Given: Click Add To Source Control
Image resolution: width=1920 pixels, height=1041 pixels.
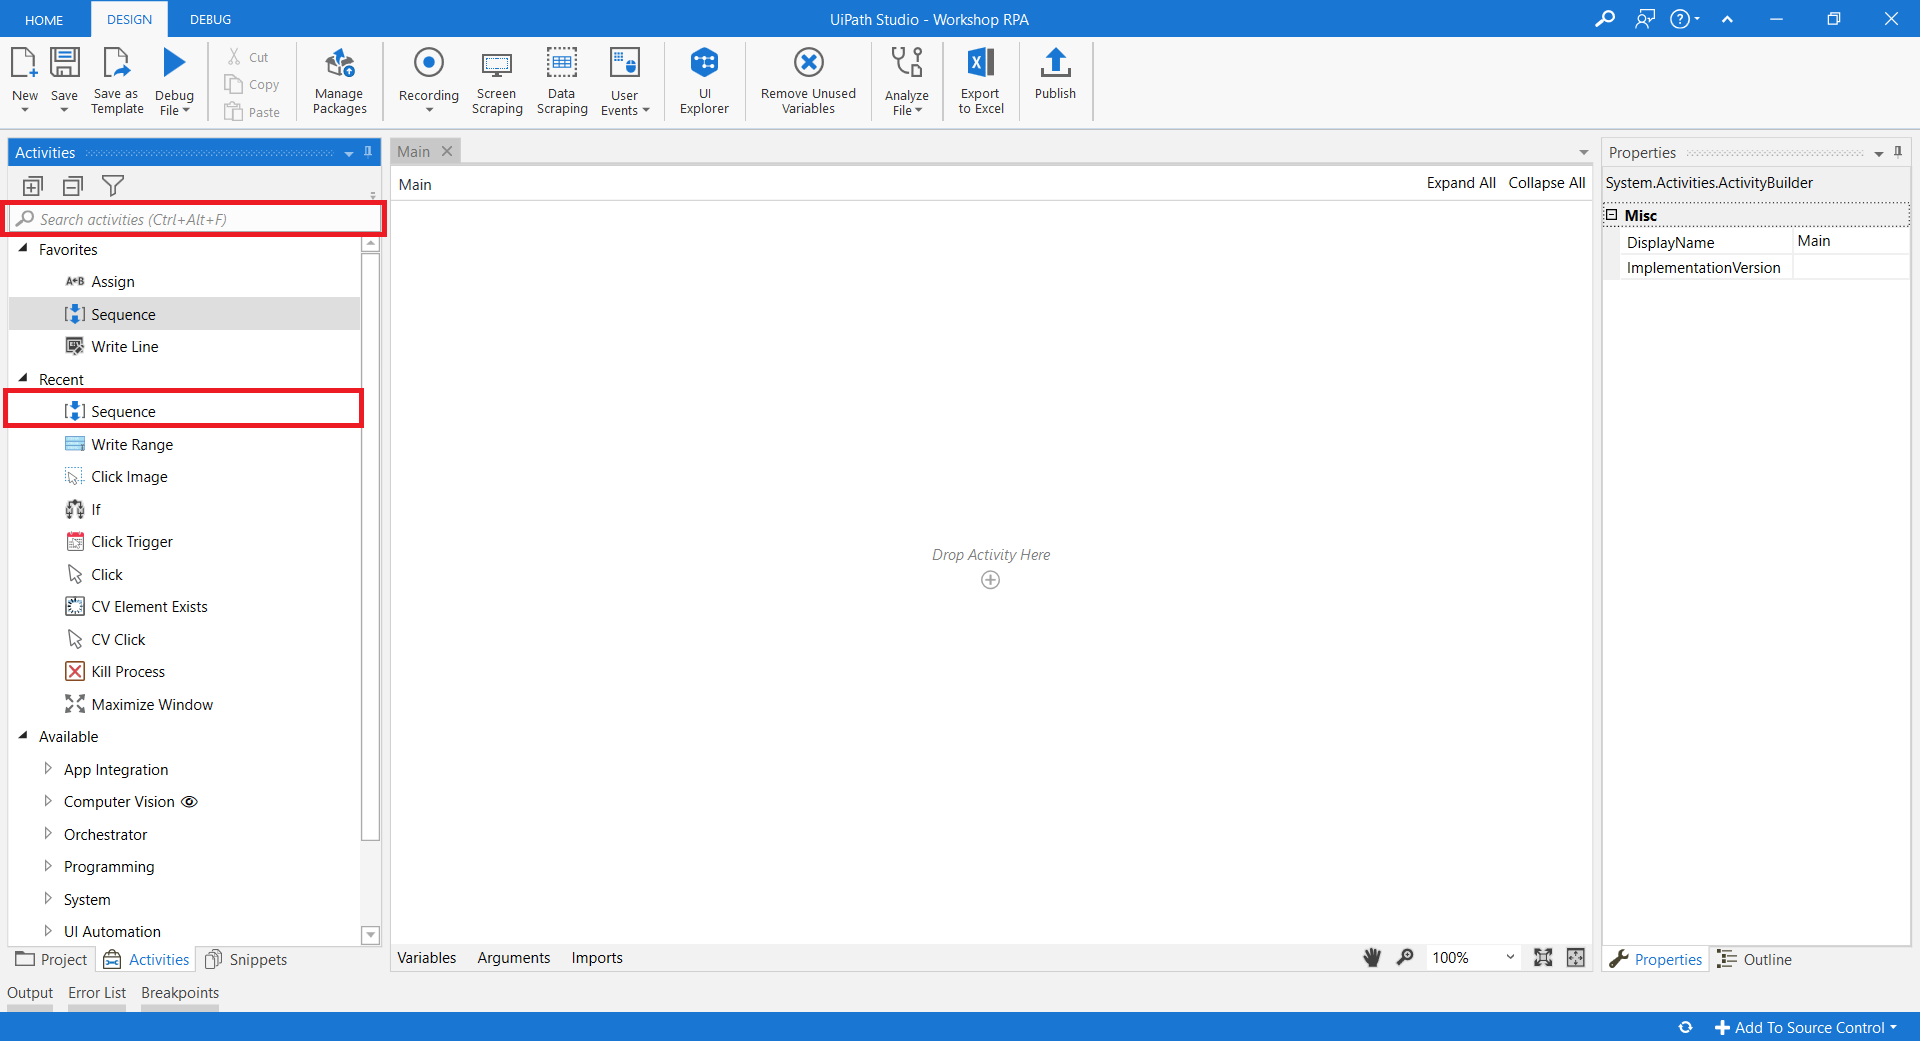Looking at the screenshot, I should pos(1807,1028).
